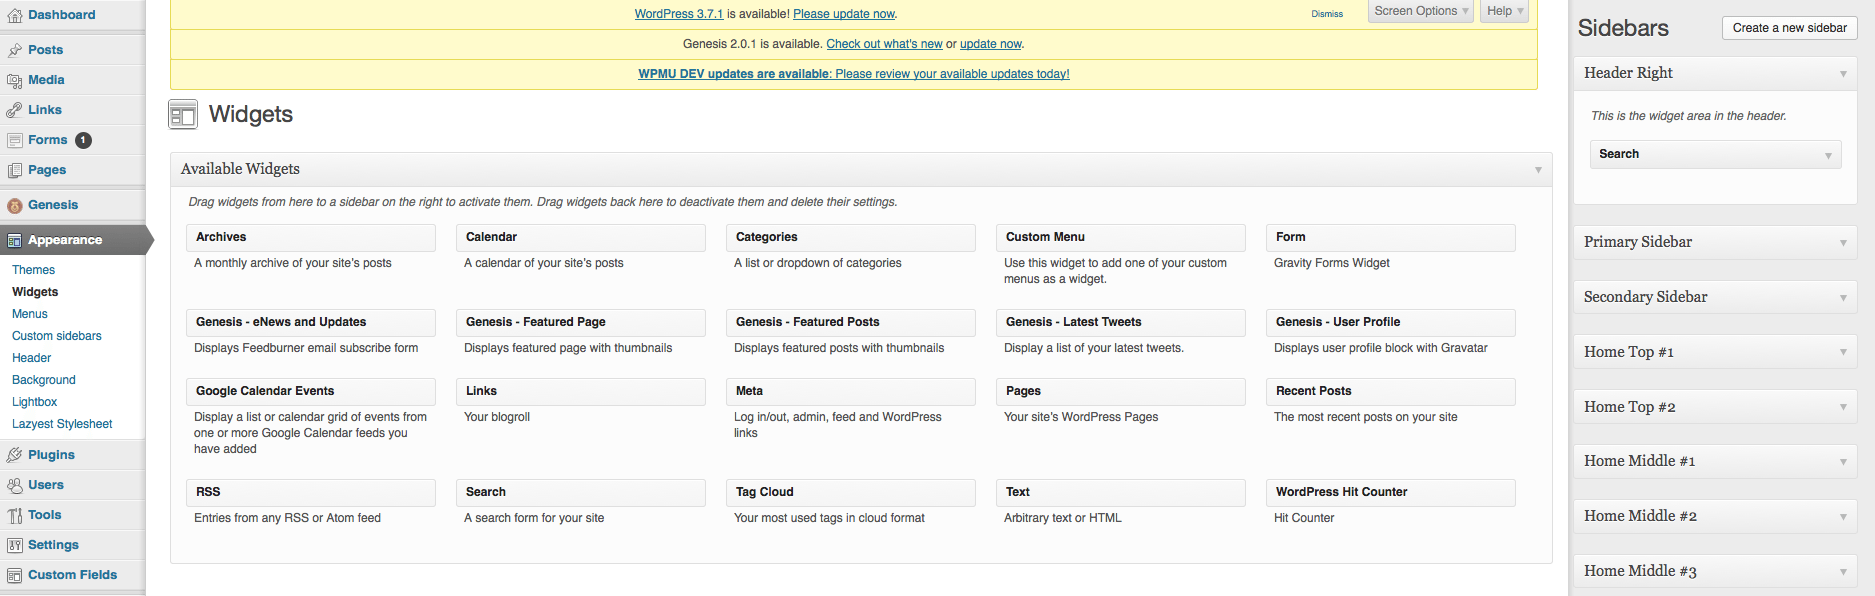This screenshot has height=596, width=1875.
Task: Dismiss the WordPress update notice
Action: click(1327, 14)
